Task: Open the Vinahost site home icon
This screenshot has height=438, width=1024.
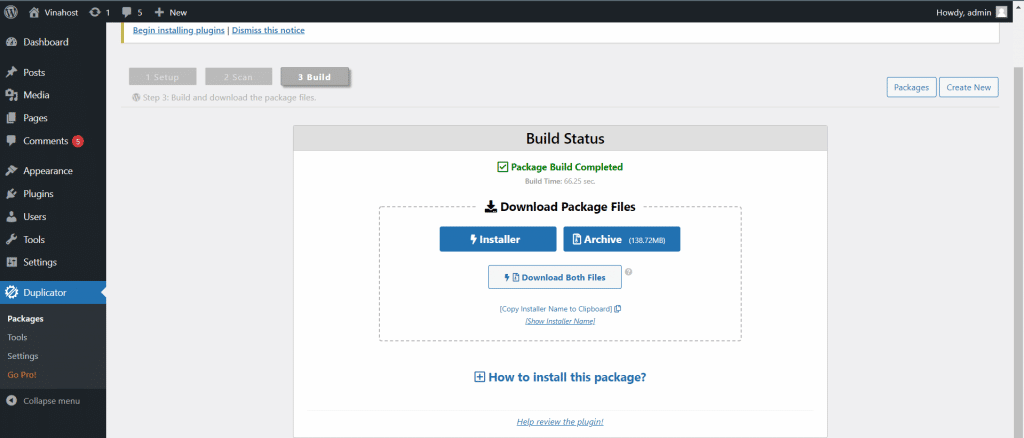Action: [x=34, y=12]
